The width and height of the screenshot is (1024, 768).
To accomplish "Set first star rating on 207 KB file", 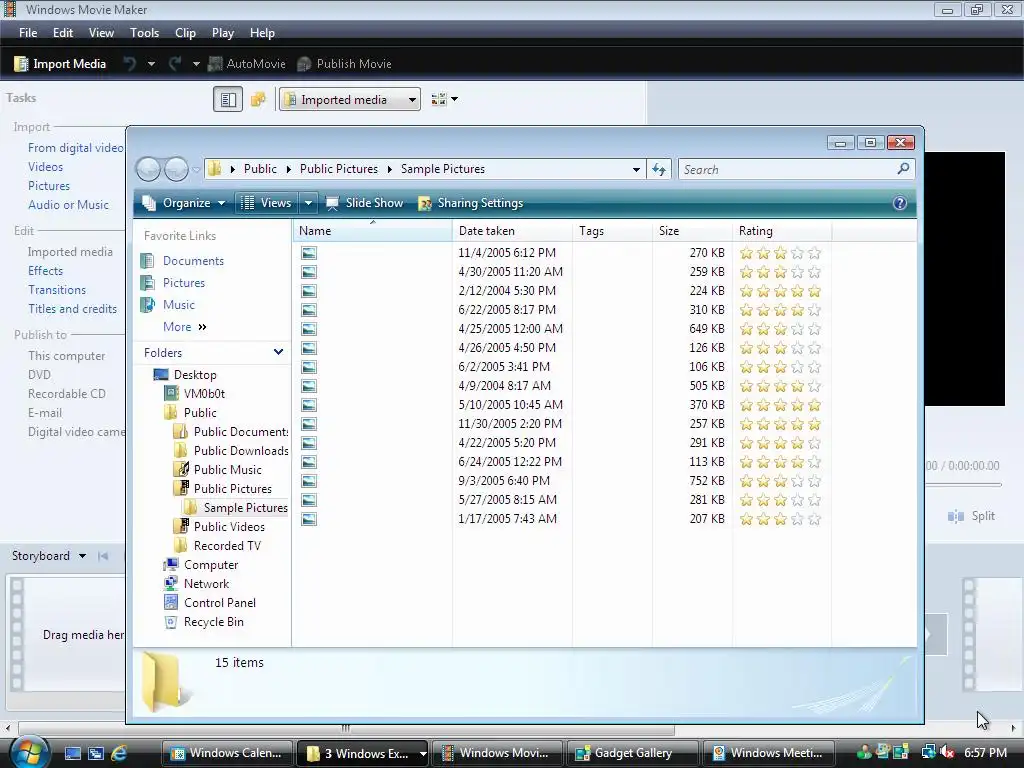I will tap(746, 519).
